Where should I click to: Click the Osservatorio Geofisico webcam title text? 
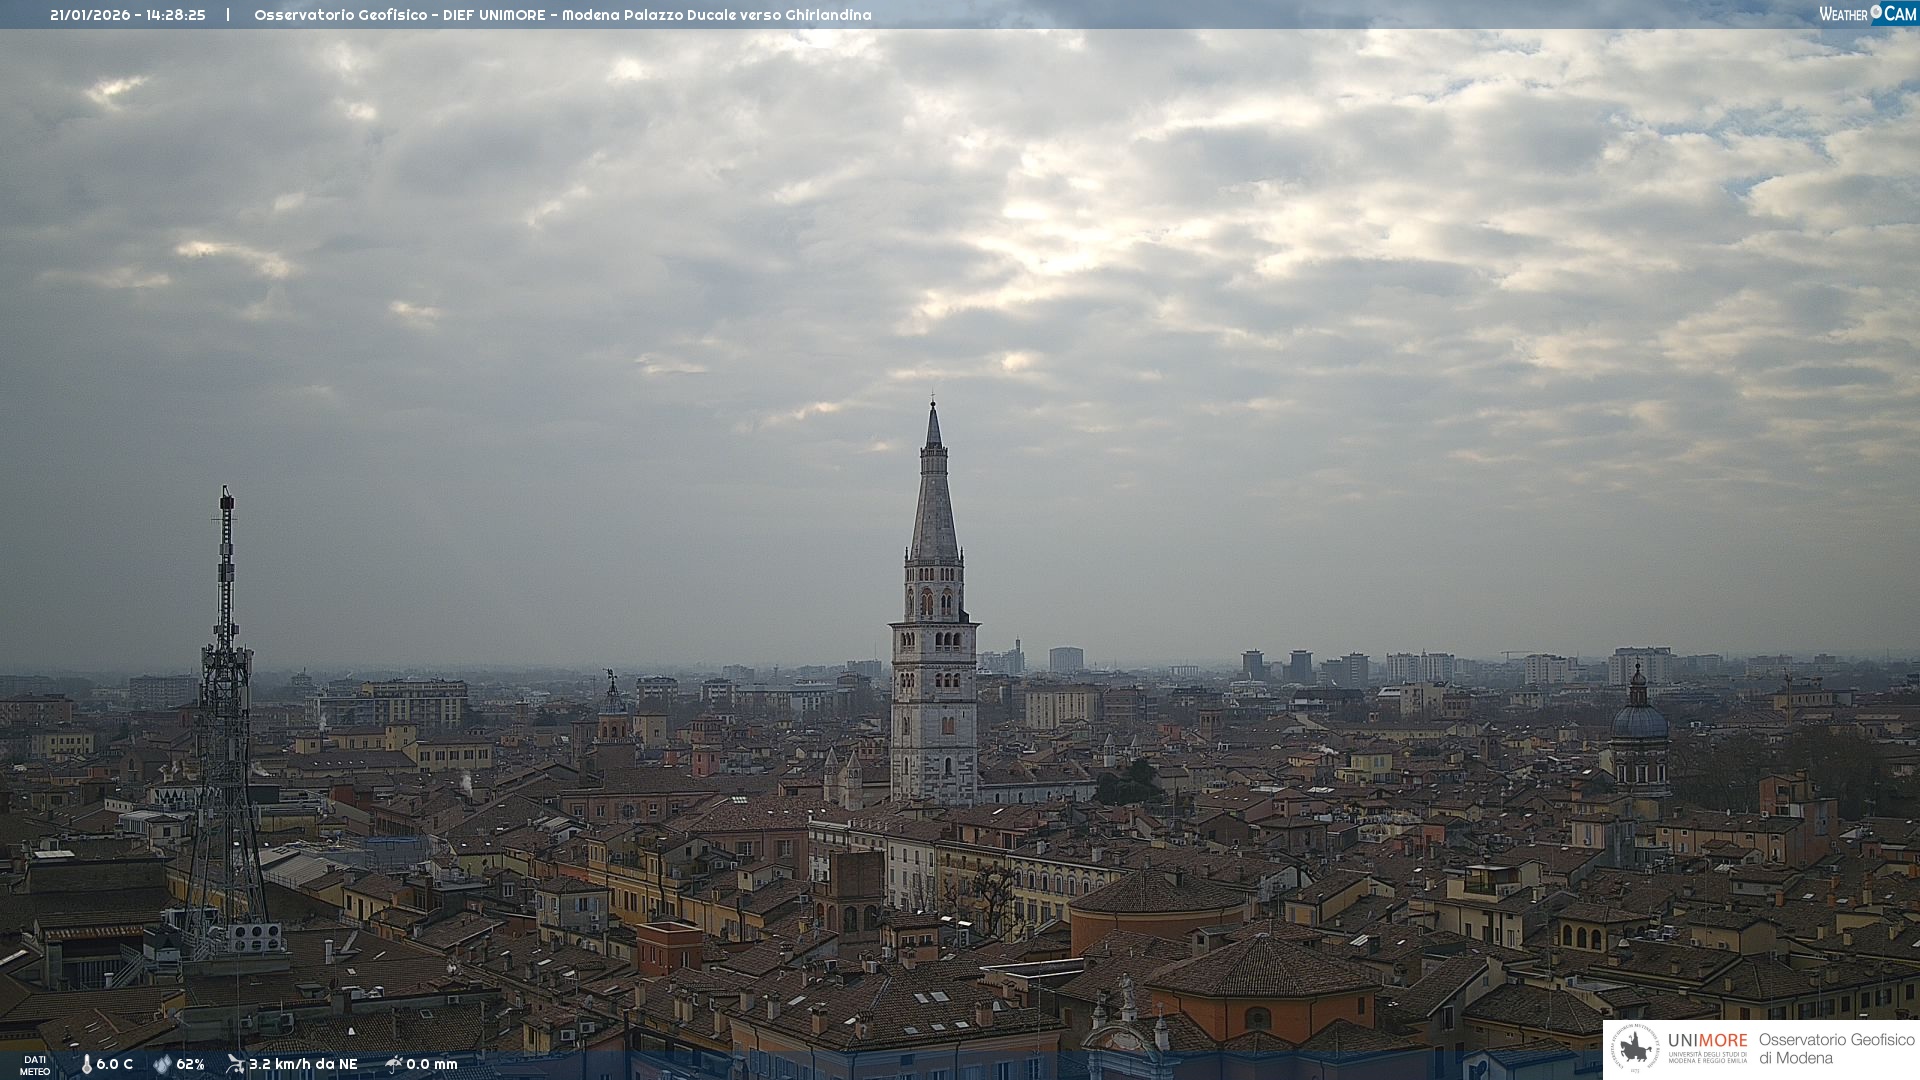(x=562, y=15)
